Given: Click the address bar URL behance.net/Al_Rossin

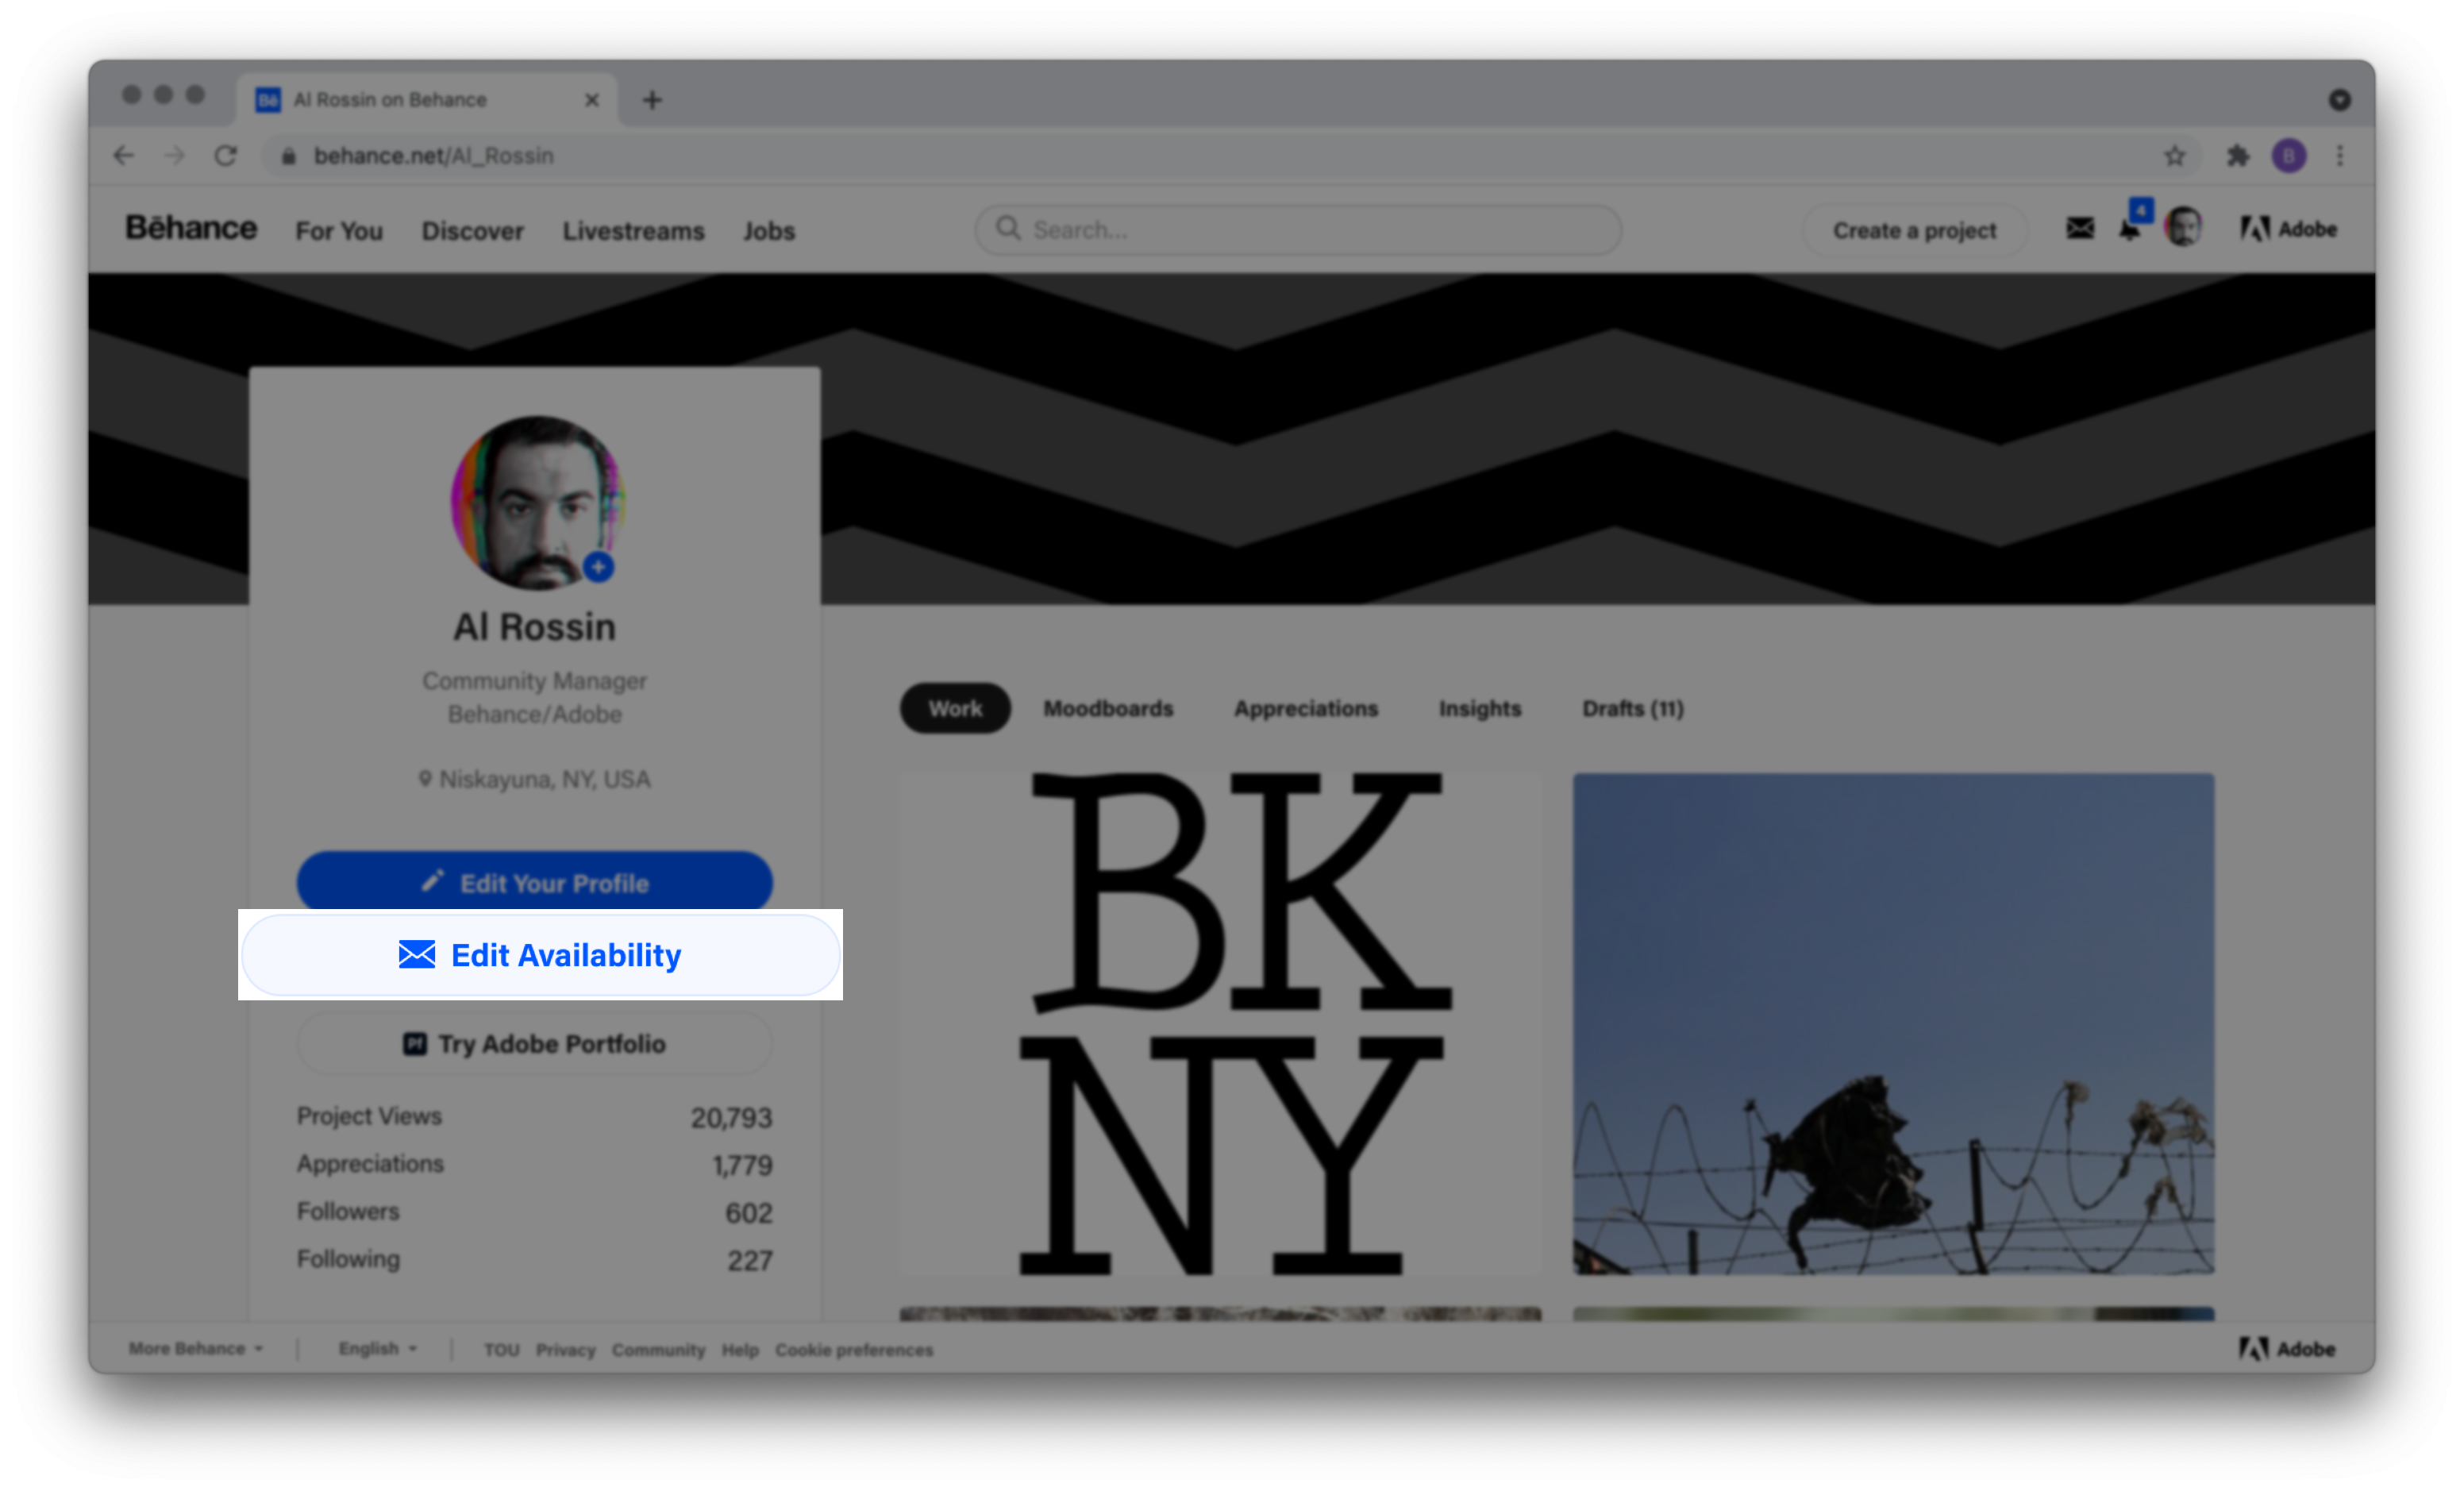Looking at the screenshot, I should coord(434,156).
